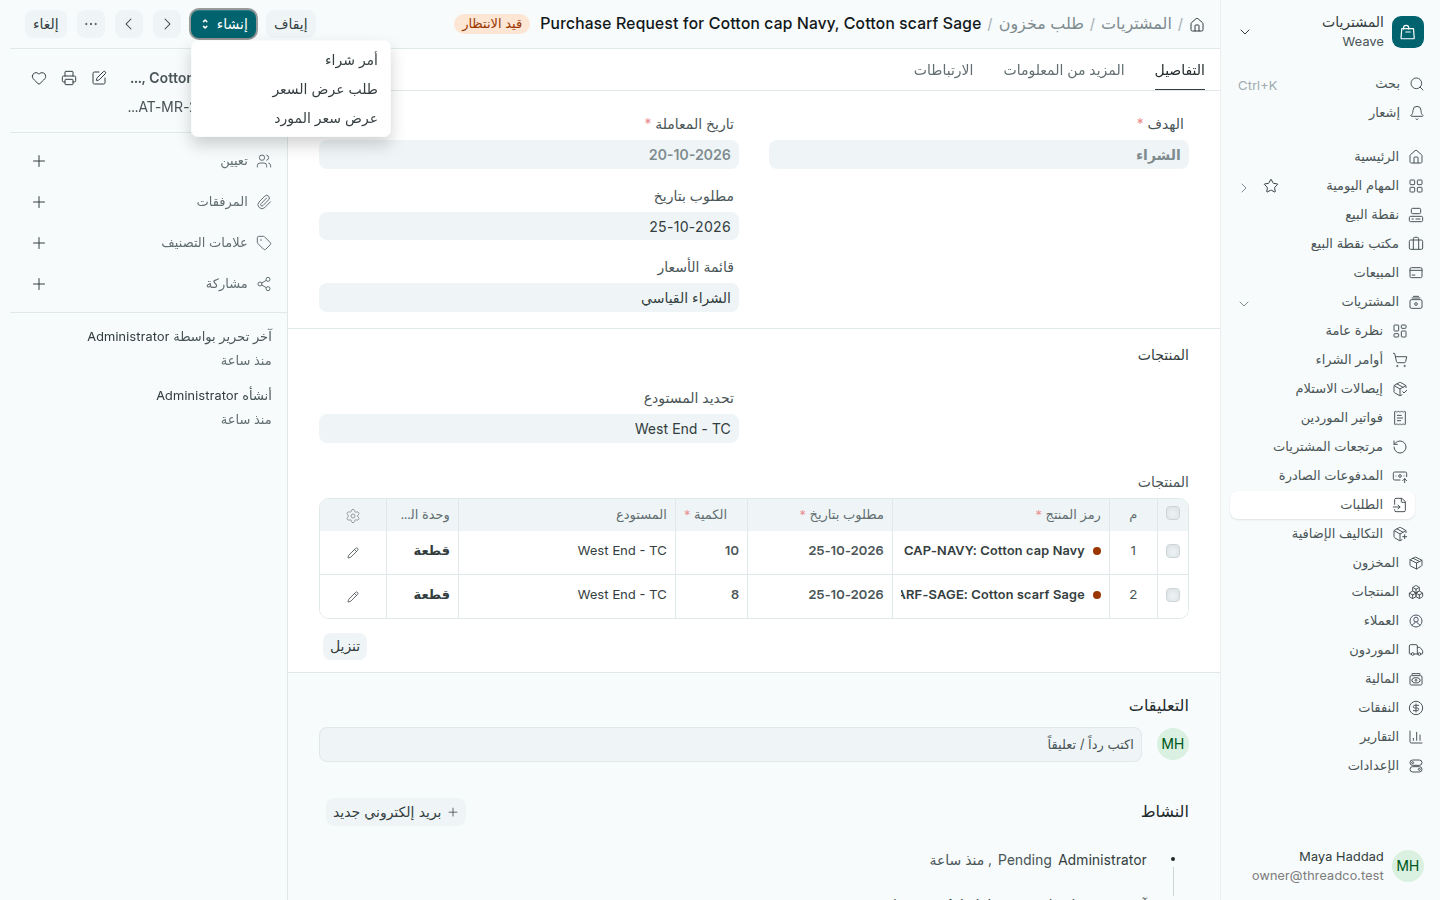Toggle the select-all checkbox in products table

(1173, 514)
